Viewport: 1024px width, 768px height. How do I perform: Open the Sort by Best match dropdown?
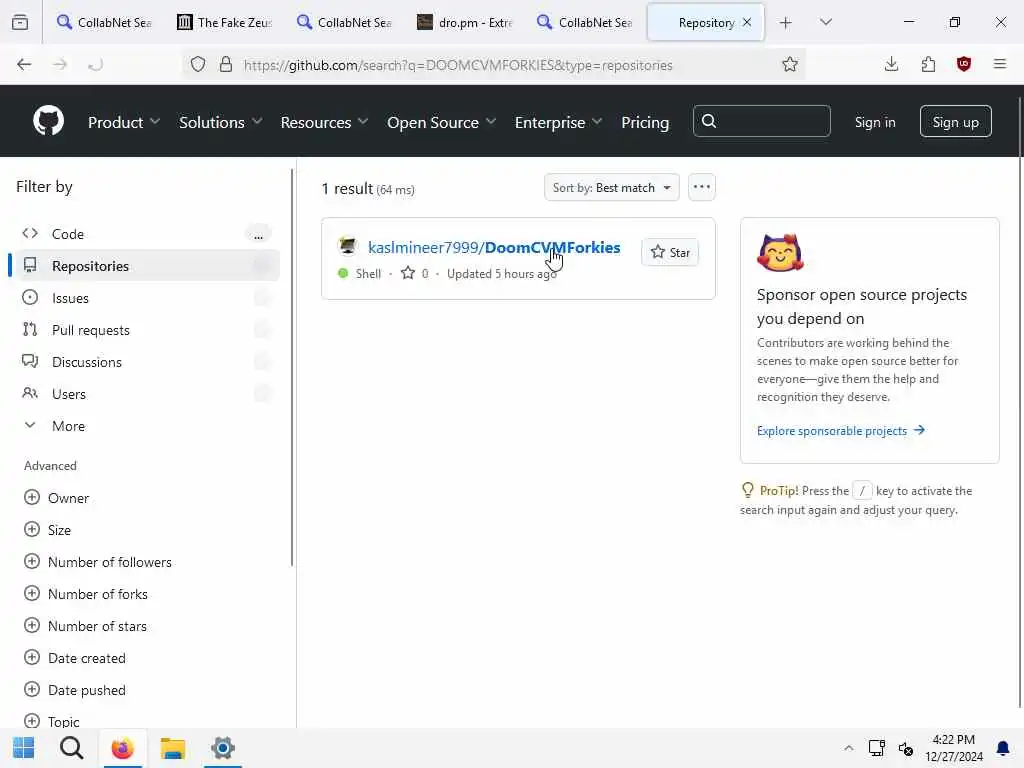611,187
